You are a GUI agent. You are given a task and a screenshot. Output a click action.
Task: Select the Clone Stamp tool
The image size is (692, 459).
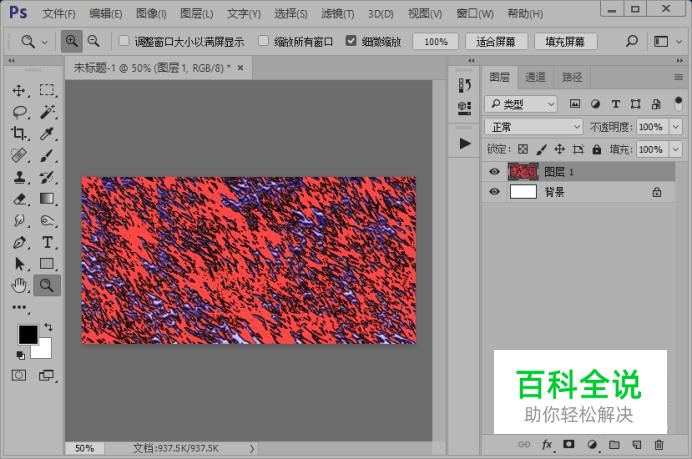(19, 177)
